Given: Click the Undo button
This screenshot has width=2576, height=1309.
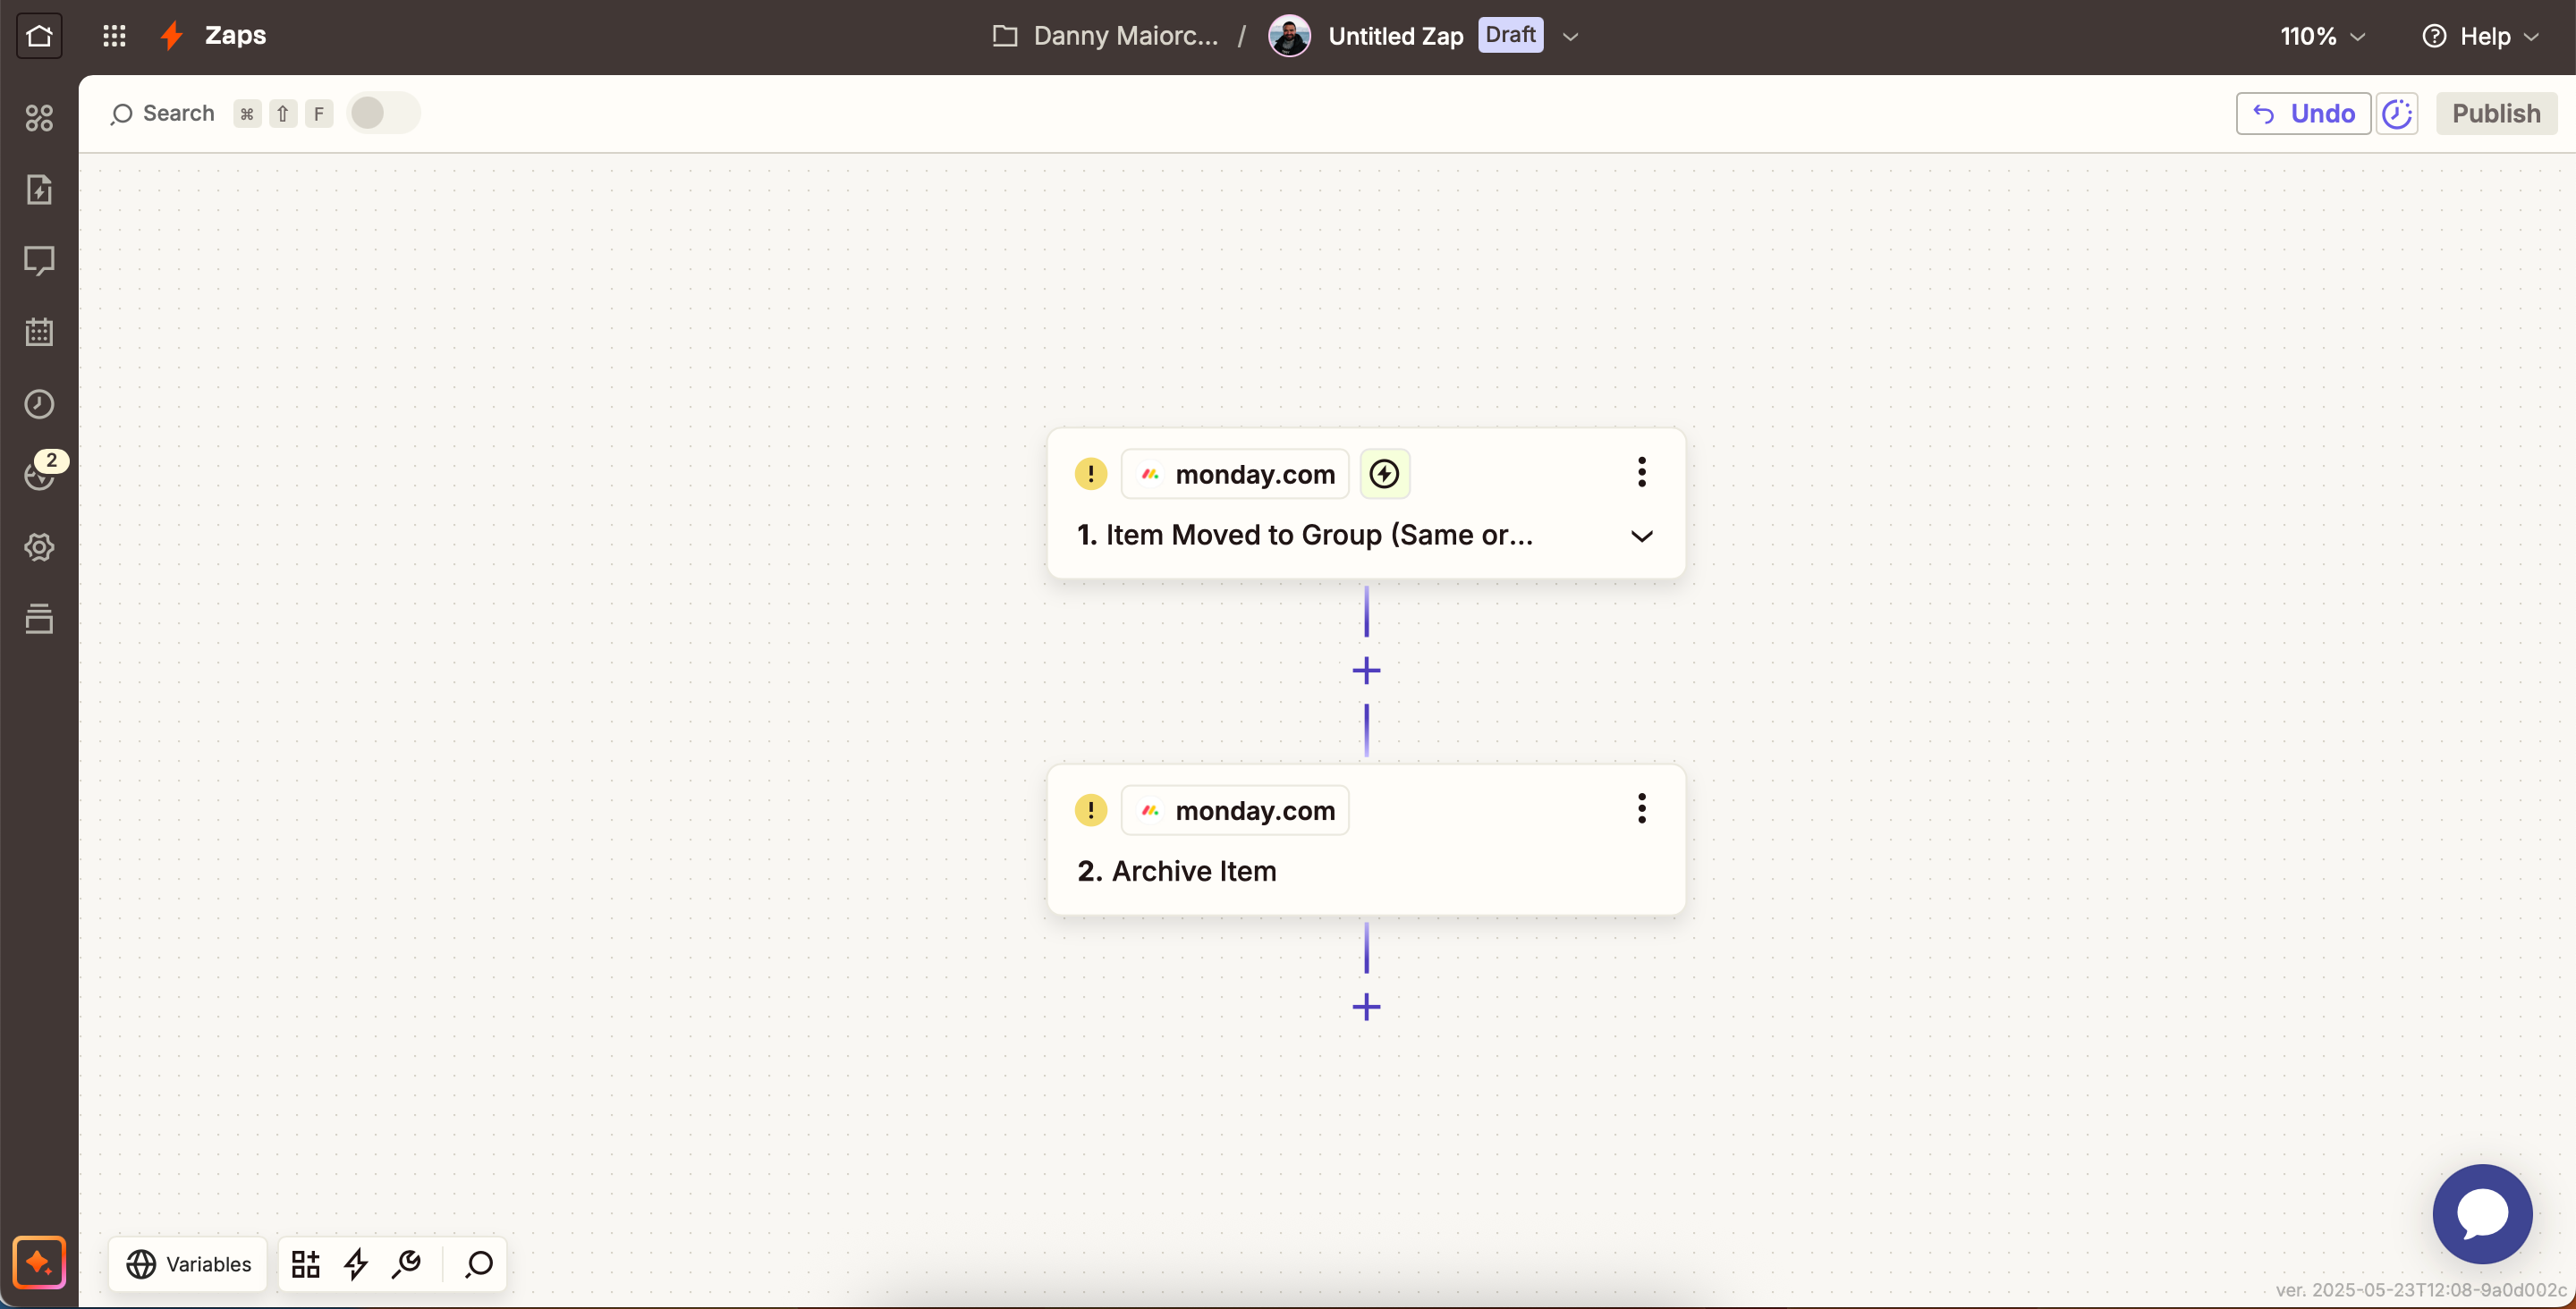Looking at the screenshot, I should 2303,113.
